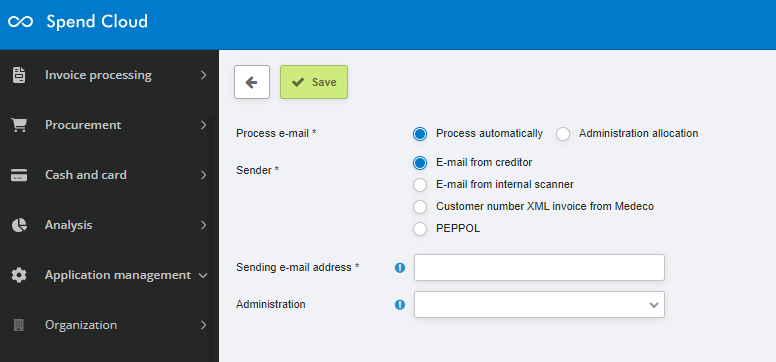Click the Application management gear icon
Screen dimensions: 776x362
pos(19,275)
